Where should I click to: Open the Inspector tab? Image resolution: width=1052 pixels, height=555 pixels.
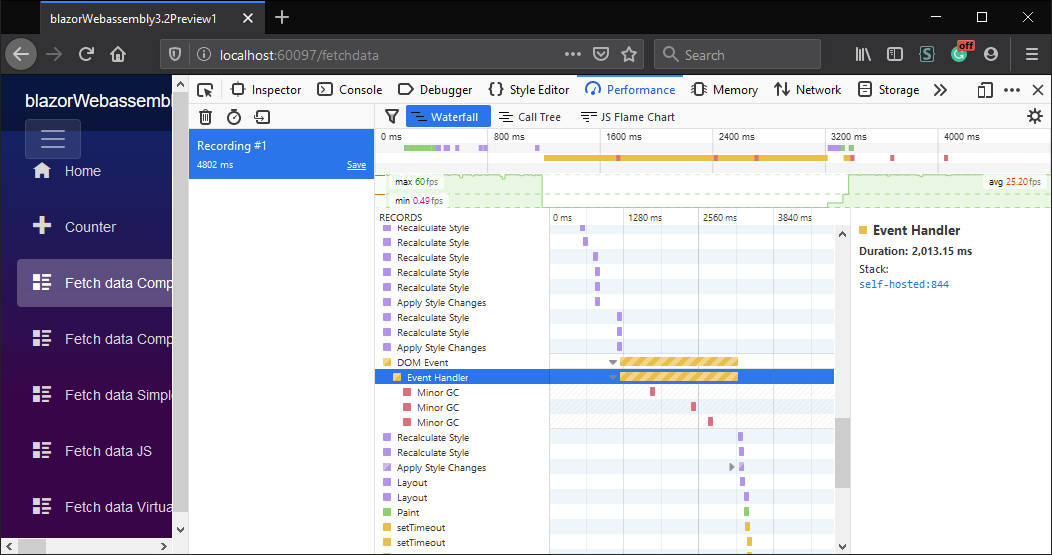coord(266,90)
